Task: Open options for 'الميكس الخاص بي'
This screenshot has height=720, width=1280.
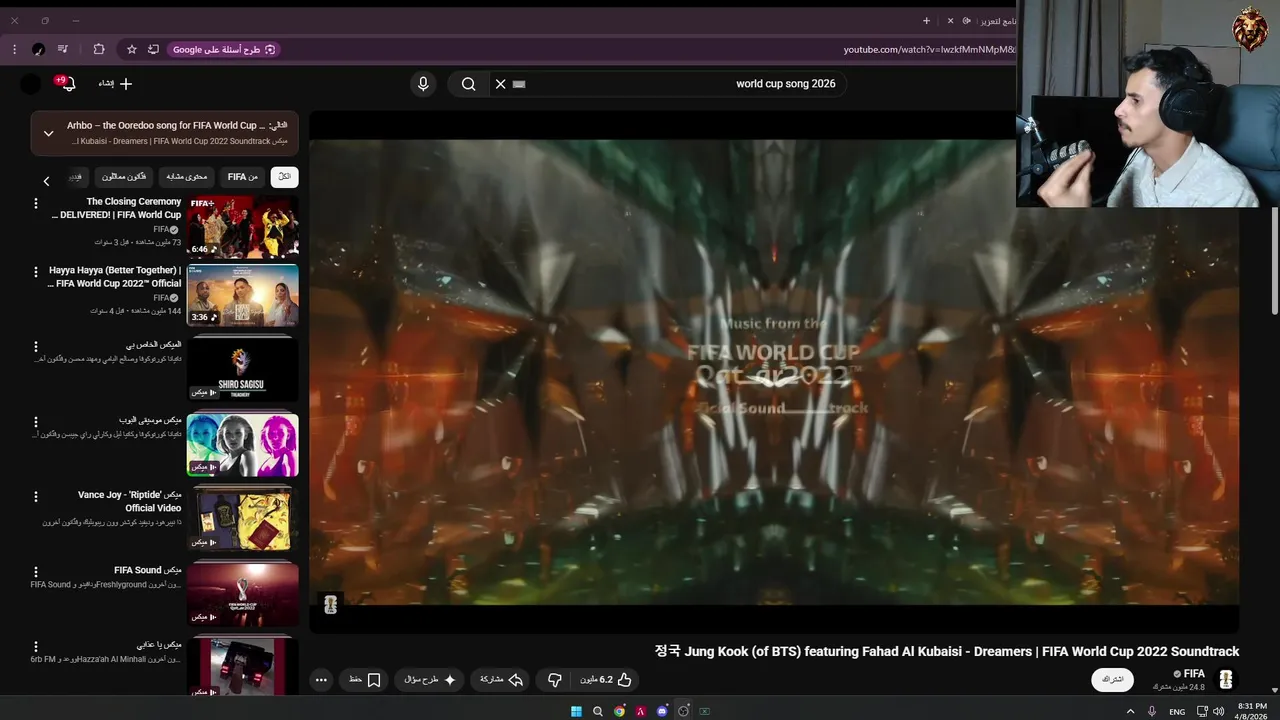Action: click(36, 347)
